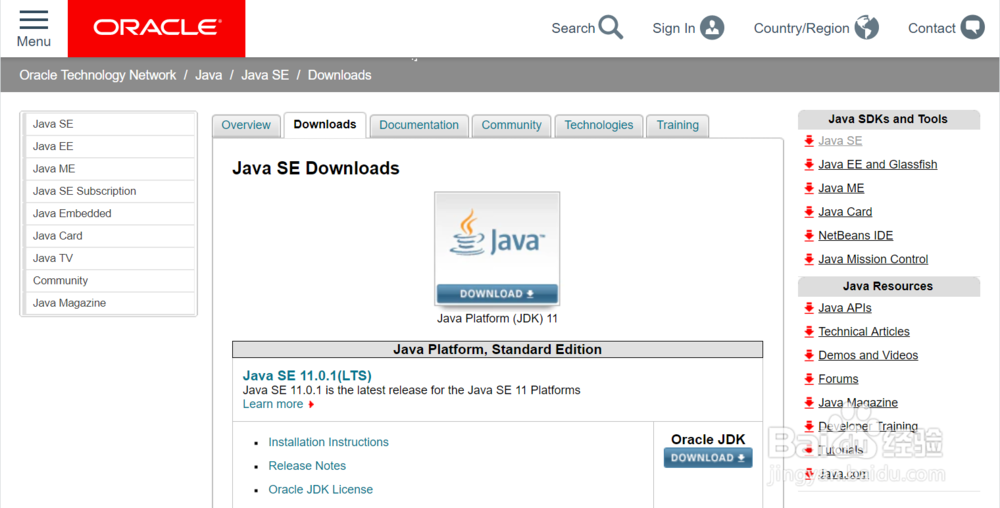Open Java Card link in SDKs list
This screenshot has height=508, width=1000.
[x=845, y=212]
